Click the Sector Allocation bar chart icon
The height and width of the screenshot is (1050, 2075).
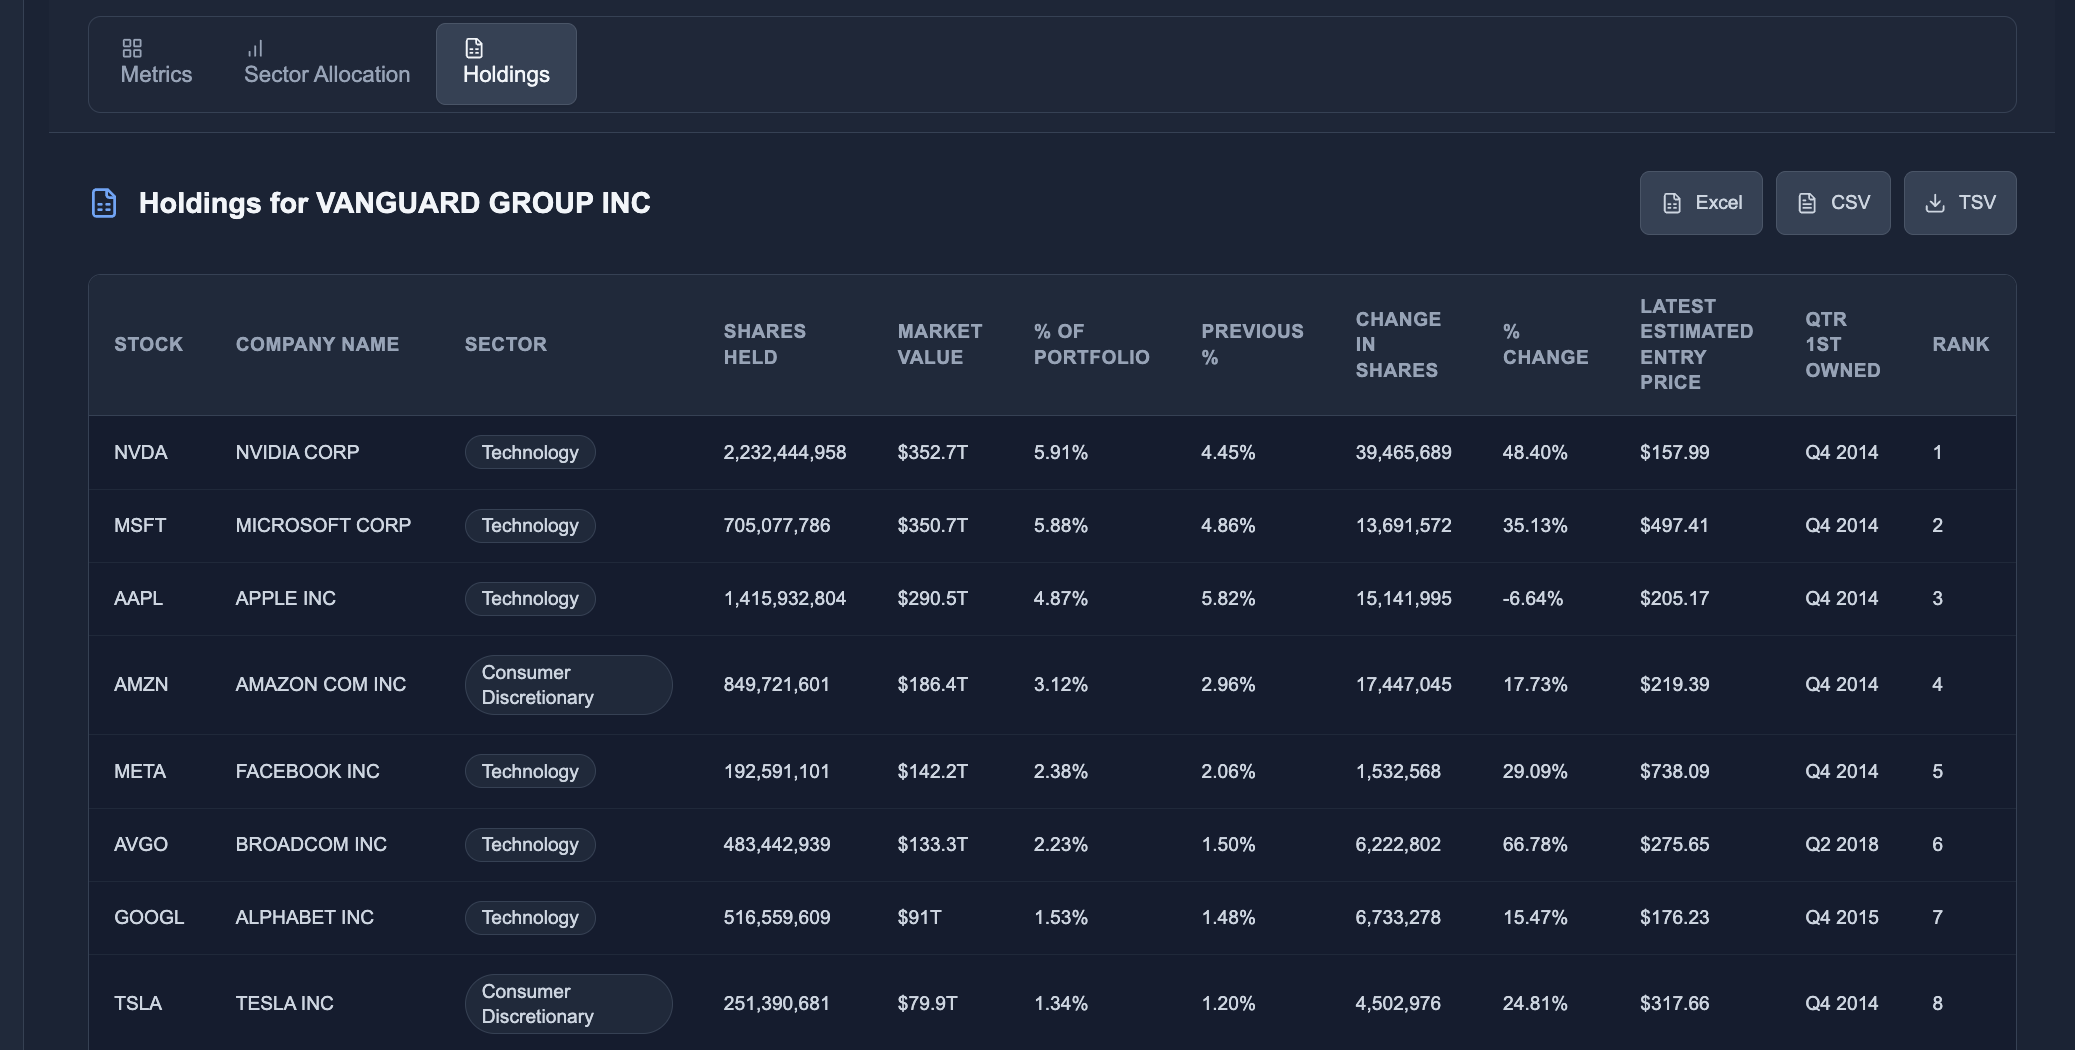point(257,46)
